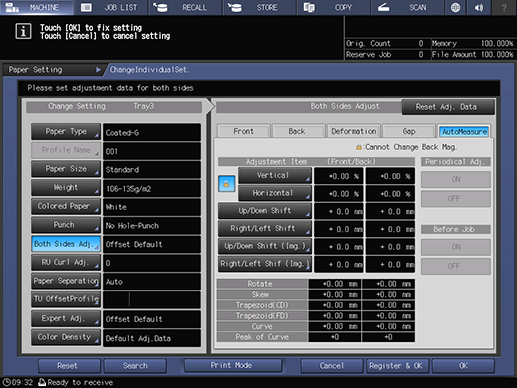Screen dimensions: 517x388
Task: Confirm with the OK button
Action: (463, 366)
